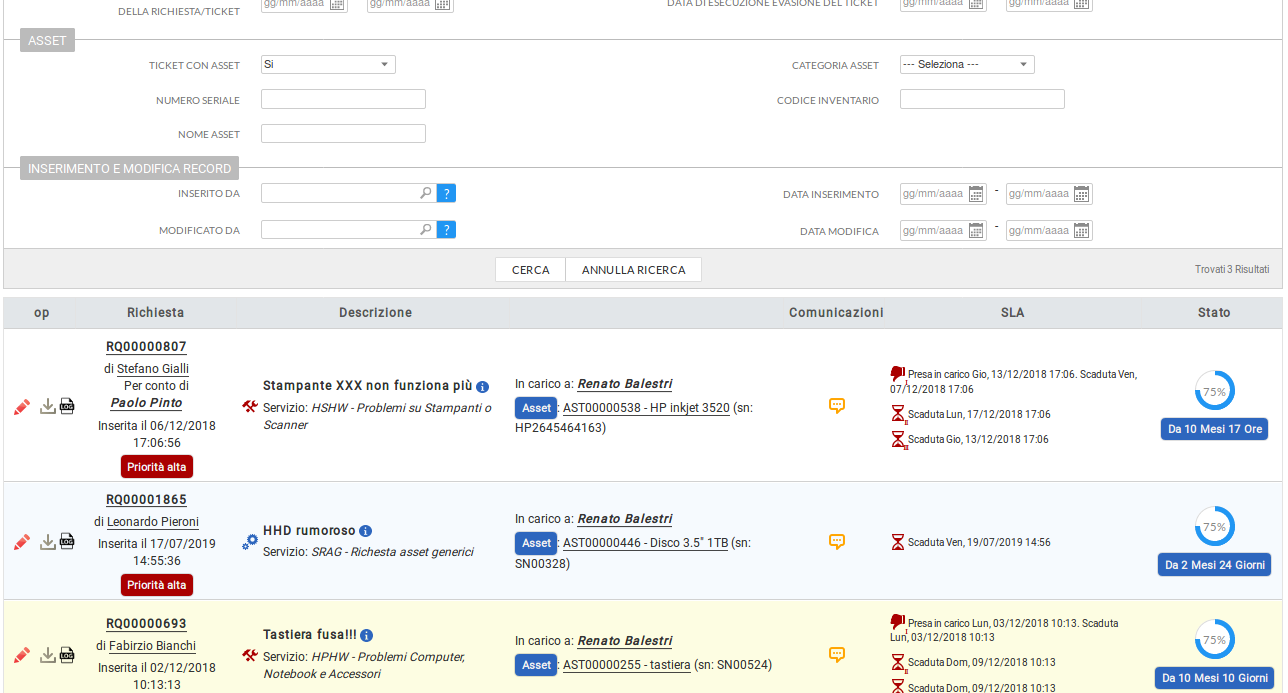Download ticket RQ00000693
This screenshot has height=693, width=1288.
point(47,655)
